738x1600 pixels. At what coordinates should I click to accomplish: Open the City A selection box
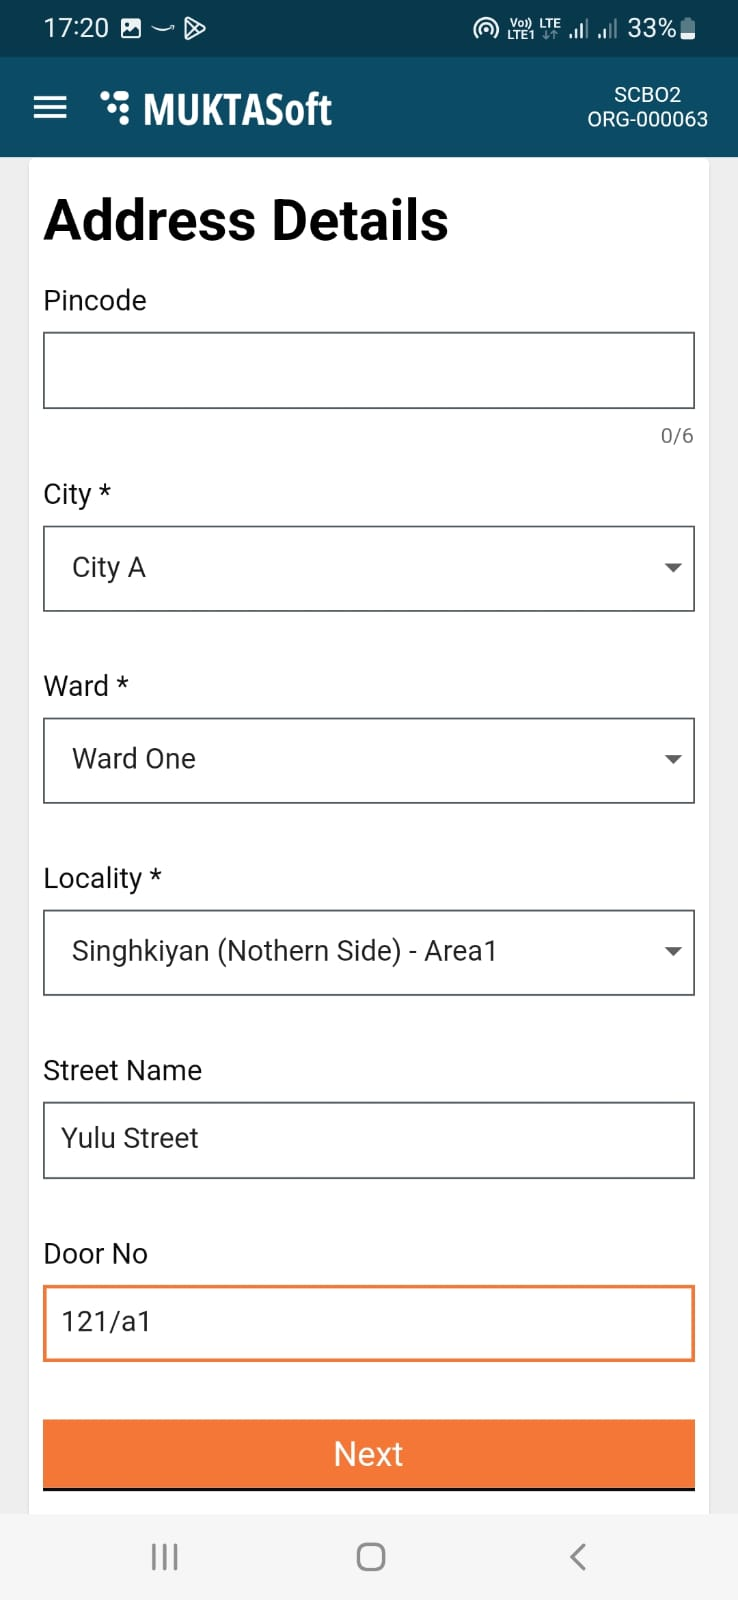350,568
